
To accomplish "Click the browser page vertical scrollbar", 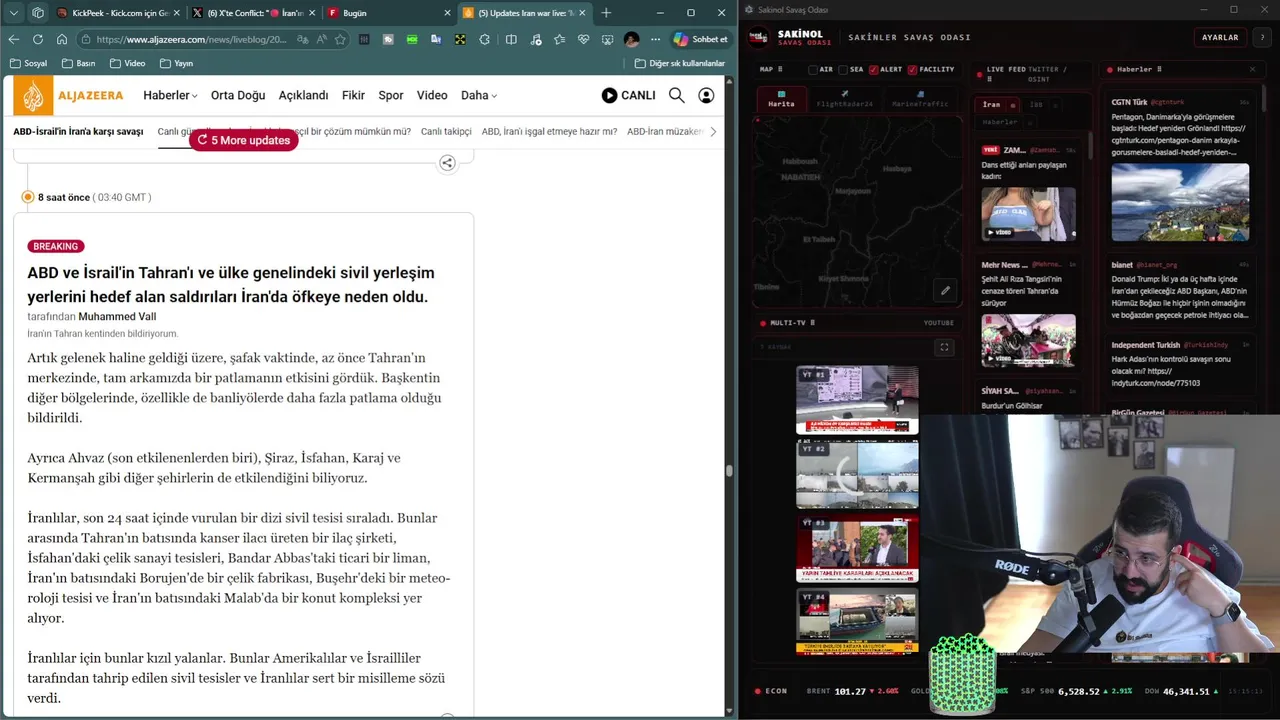I will tap(730, 470).
